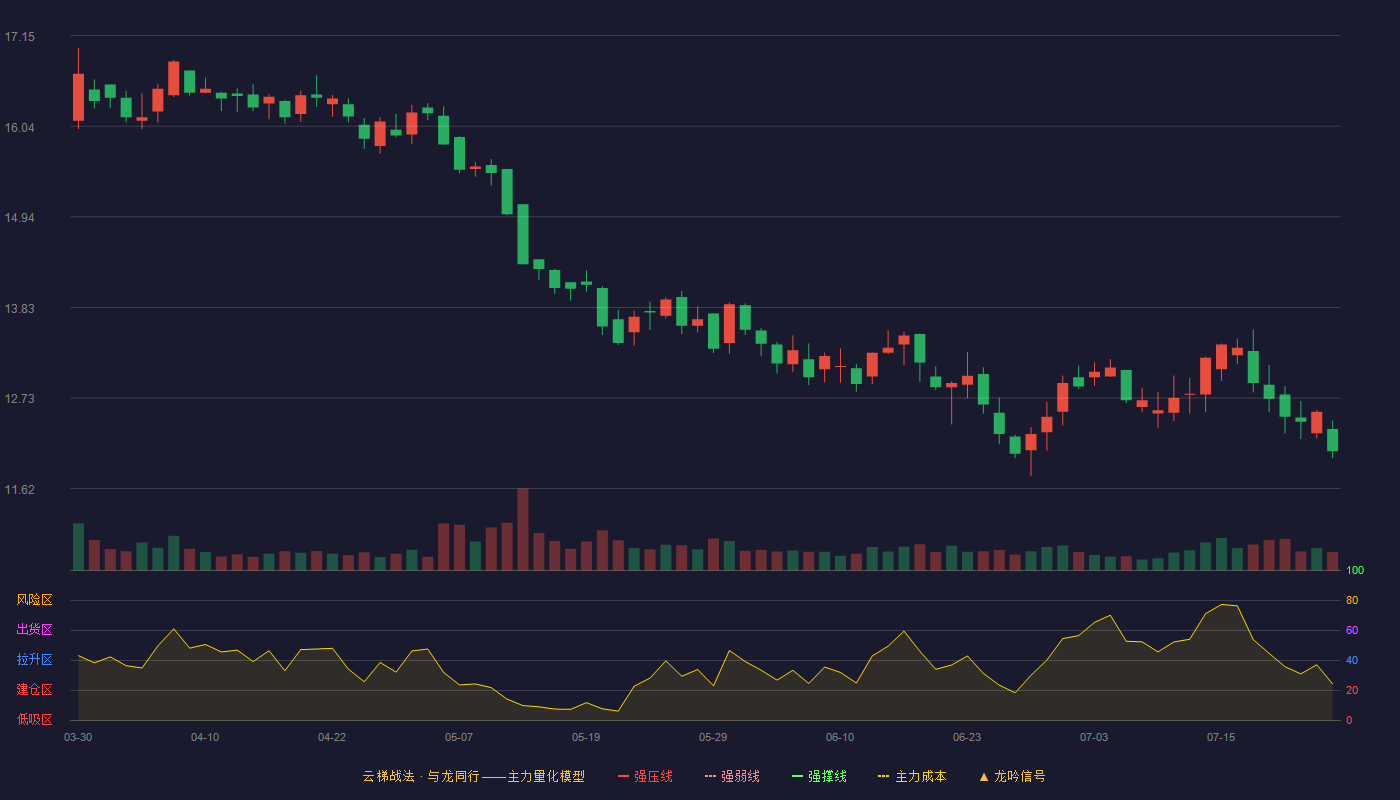Click the 12.73 price axis label
This screenshot has width=1400, height=800.
point(20,399)
